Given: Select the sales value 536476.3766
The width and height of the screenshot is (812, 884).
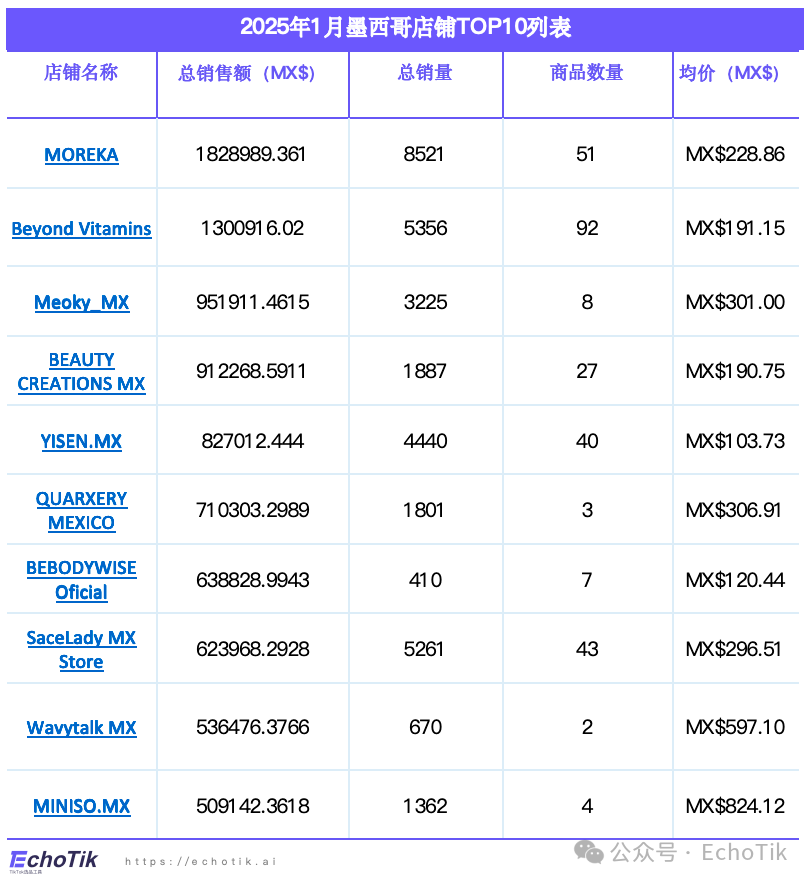Looking at the screenshot, I should 252,727.
